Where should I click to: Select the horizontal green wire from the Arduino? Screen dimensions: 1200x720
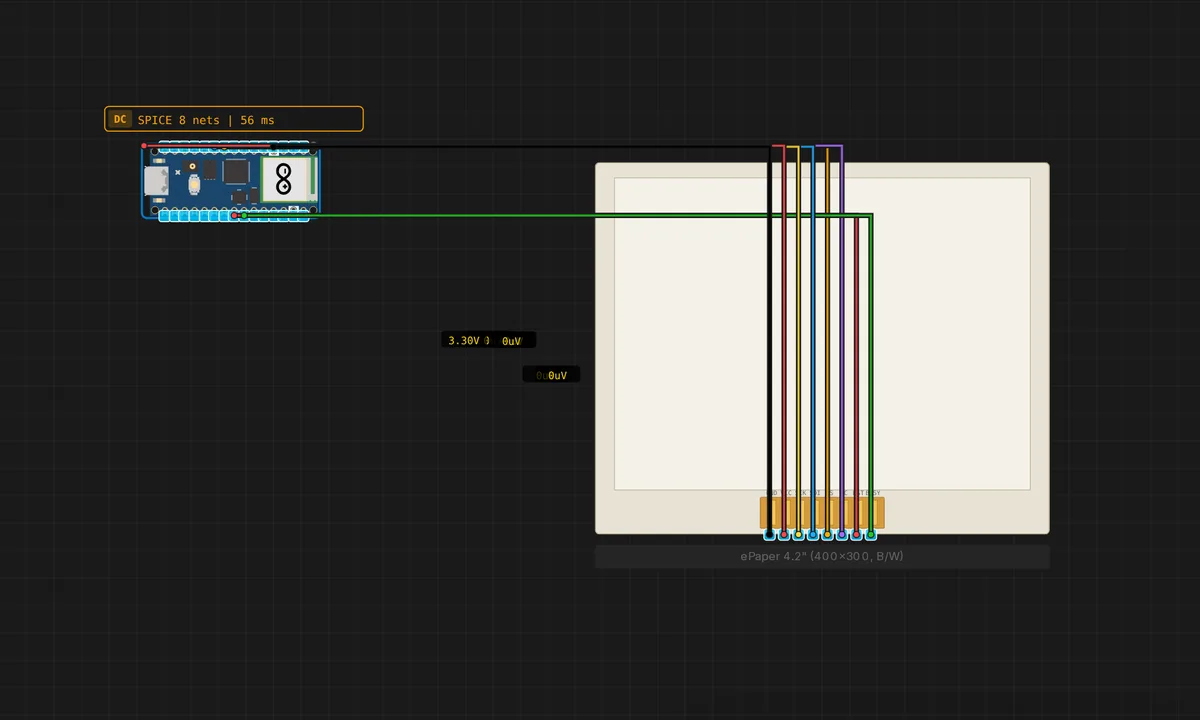click(556, 215)
